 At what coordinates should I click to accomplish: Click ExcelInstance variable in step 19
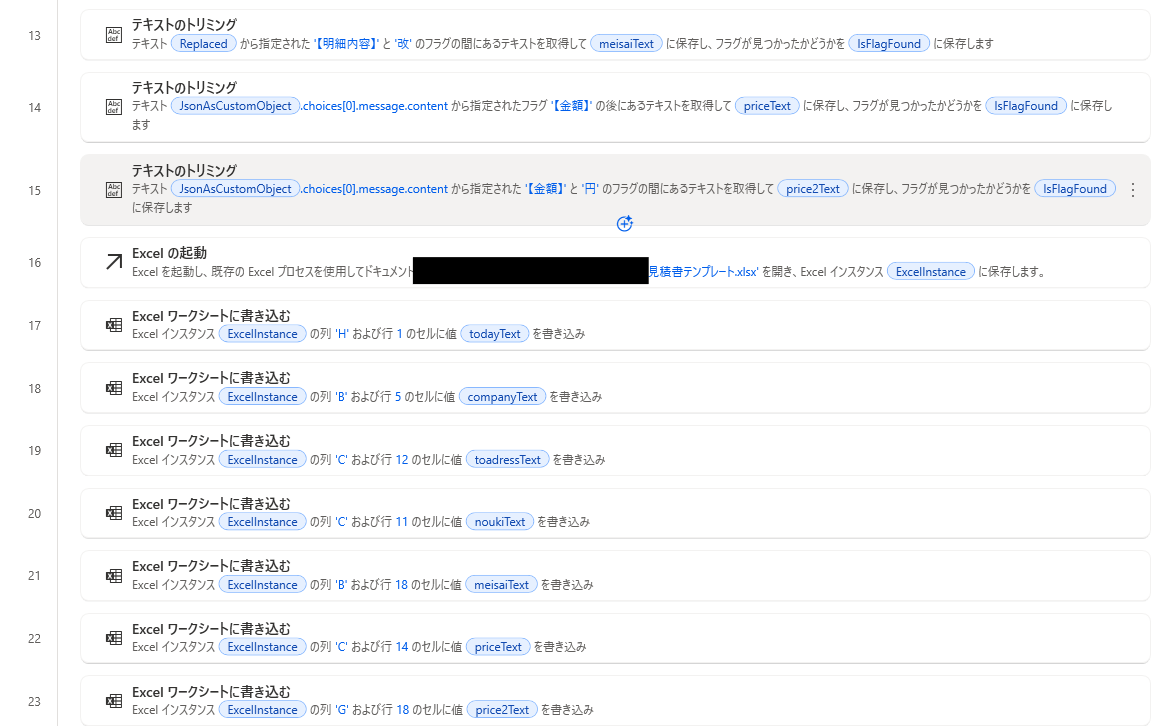pyautogui.click(x=262, y=460)
